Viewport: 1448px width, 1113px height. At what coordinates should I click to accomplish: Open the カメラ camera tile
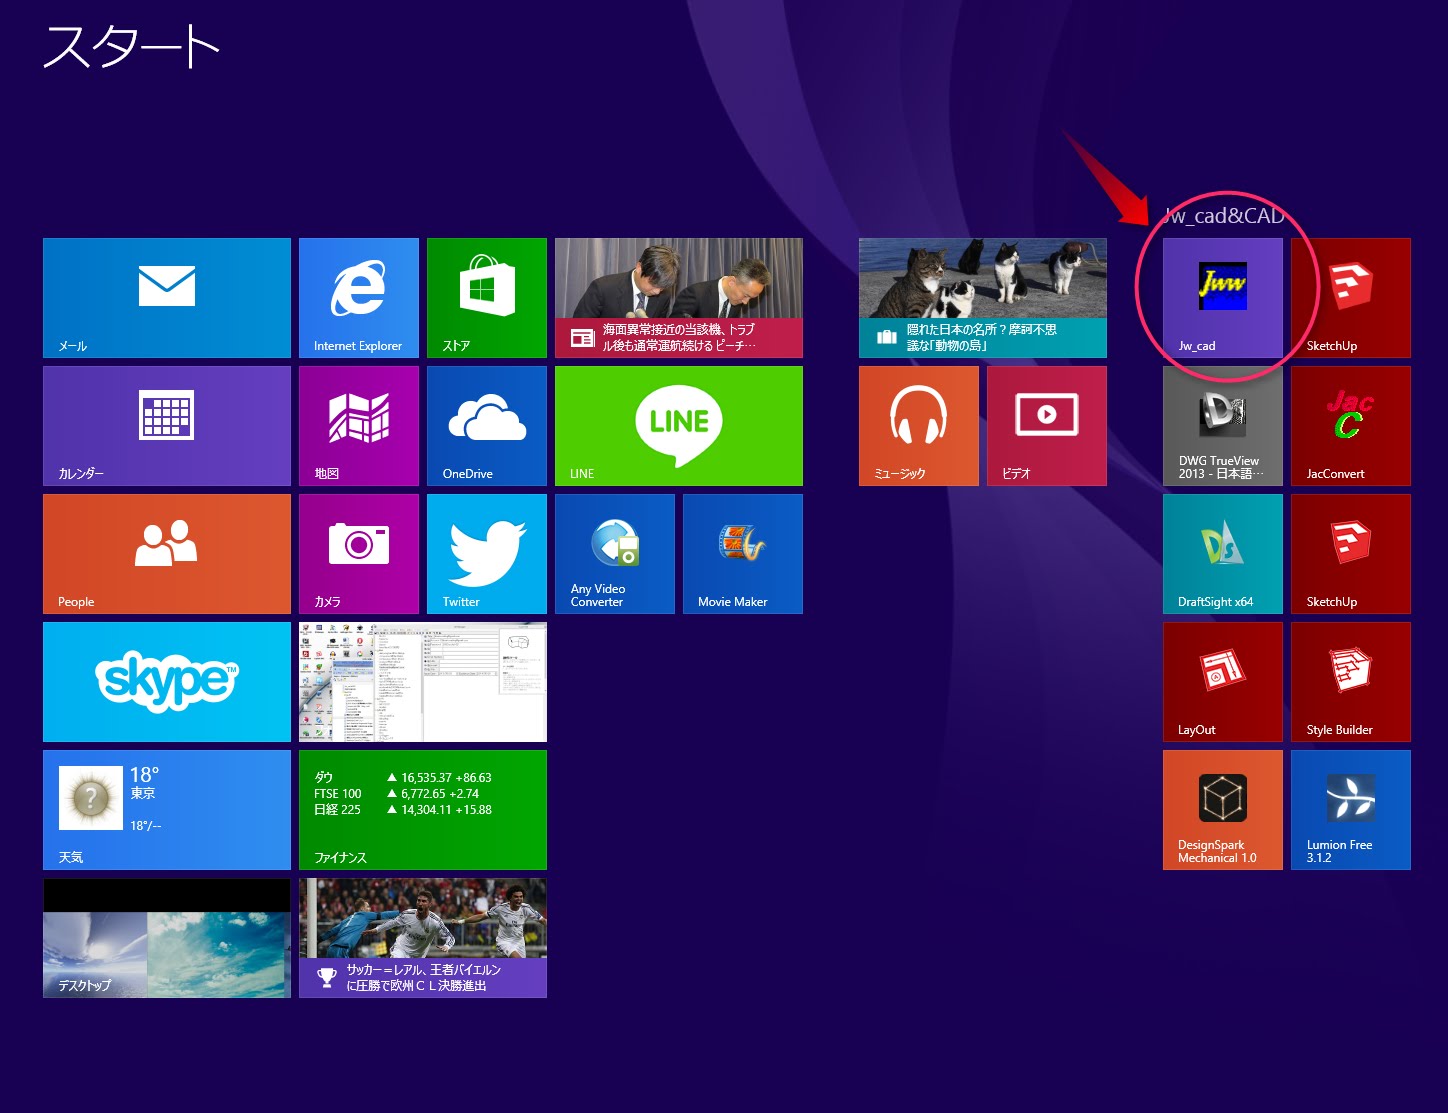(x=359, y=554)
